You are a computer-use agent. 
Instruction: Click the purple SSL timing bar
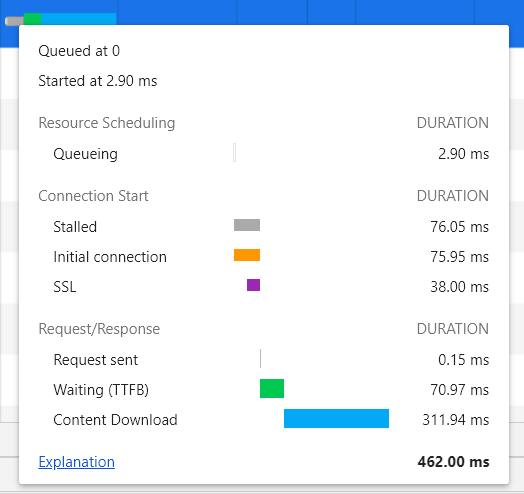point(253,285)
